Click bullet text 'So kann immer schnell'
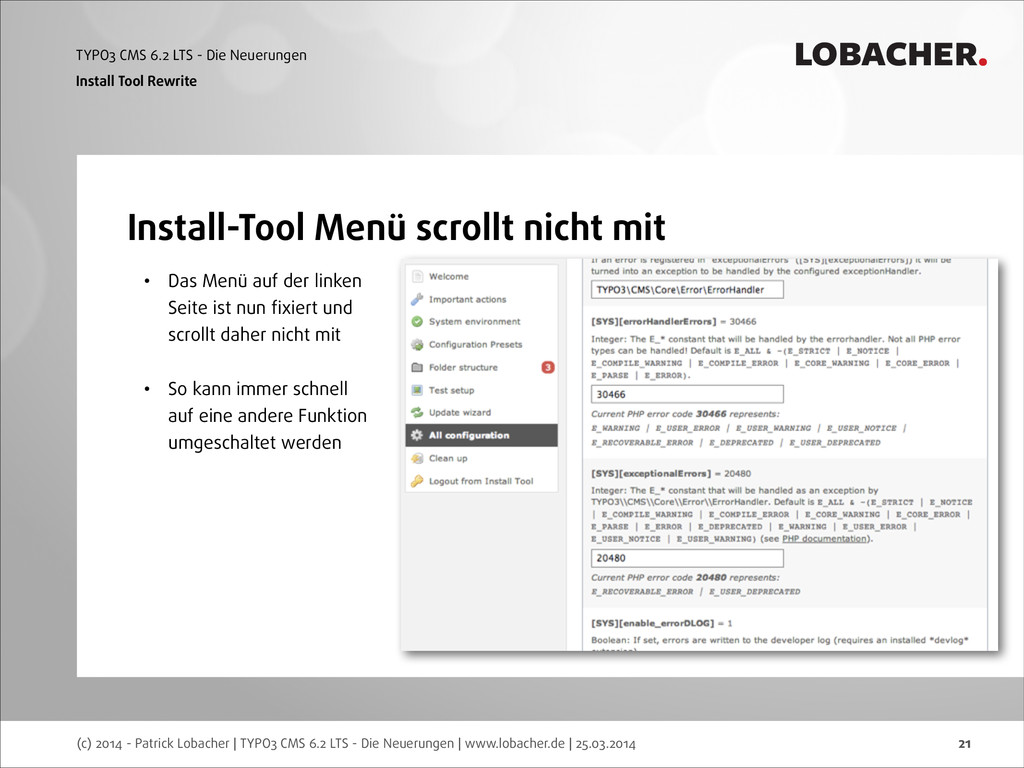This screenshot has height=768, width=1024. 257,389
